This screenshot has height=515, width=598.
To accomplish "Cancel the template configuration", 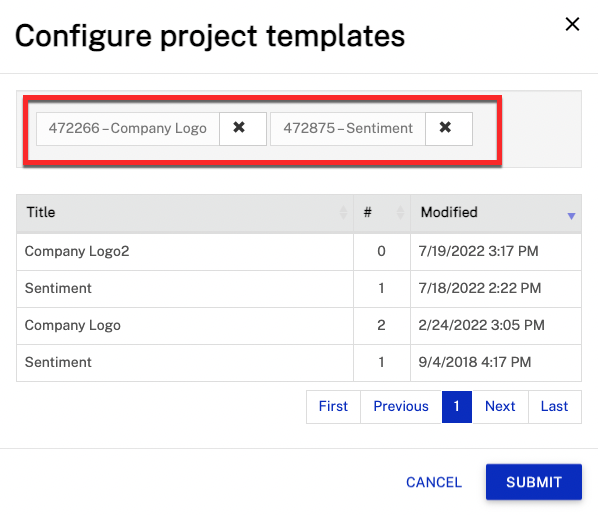I will (x=434, y=482).
